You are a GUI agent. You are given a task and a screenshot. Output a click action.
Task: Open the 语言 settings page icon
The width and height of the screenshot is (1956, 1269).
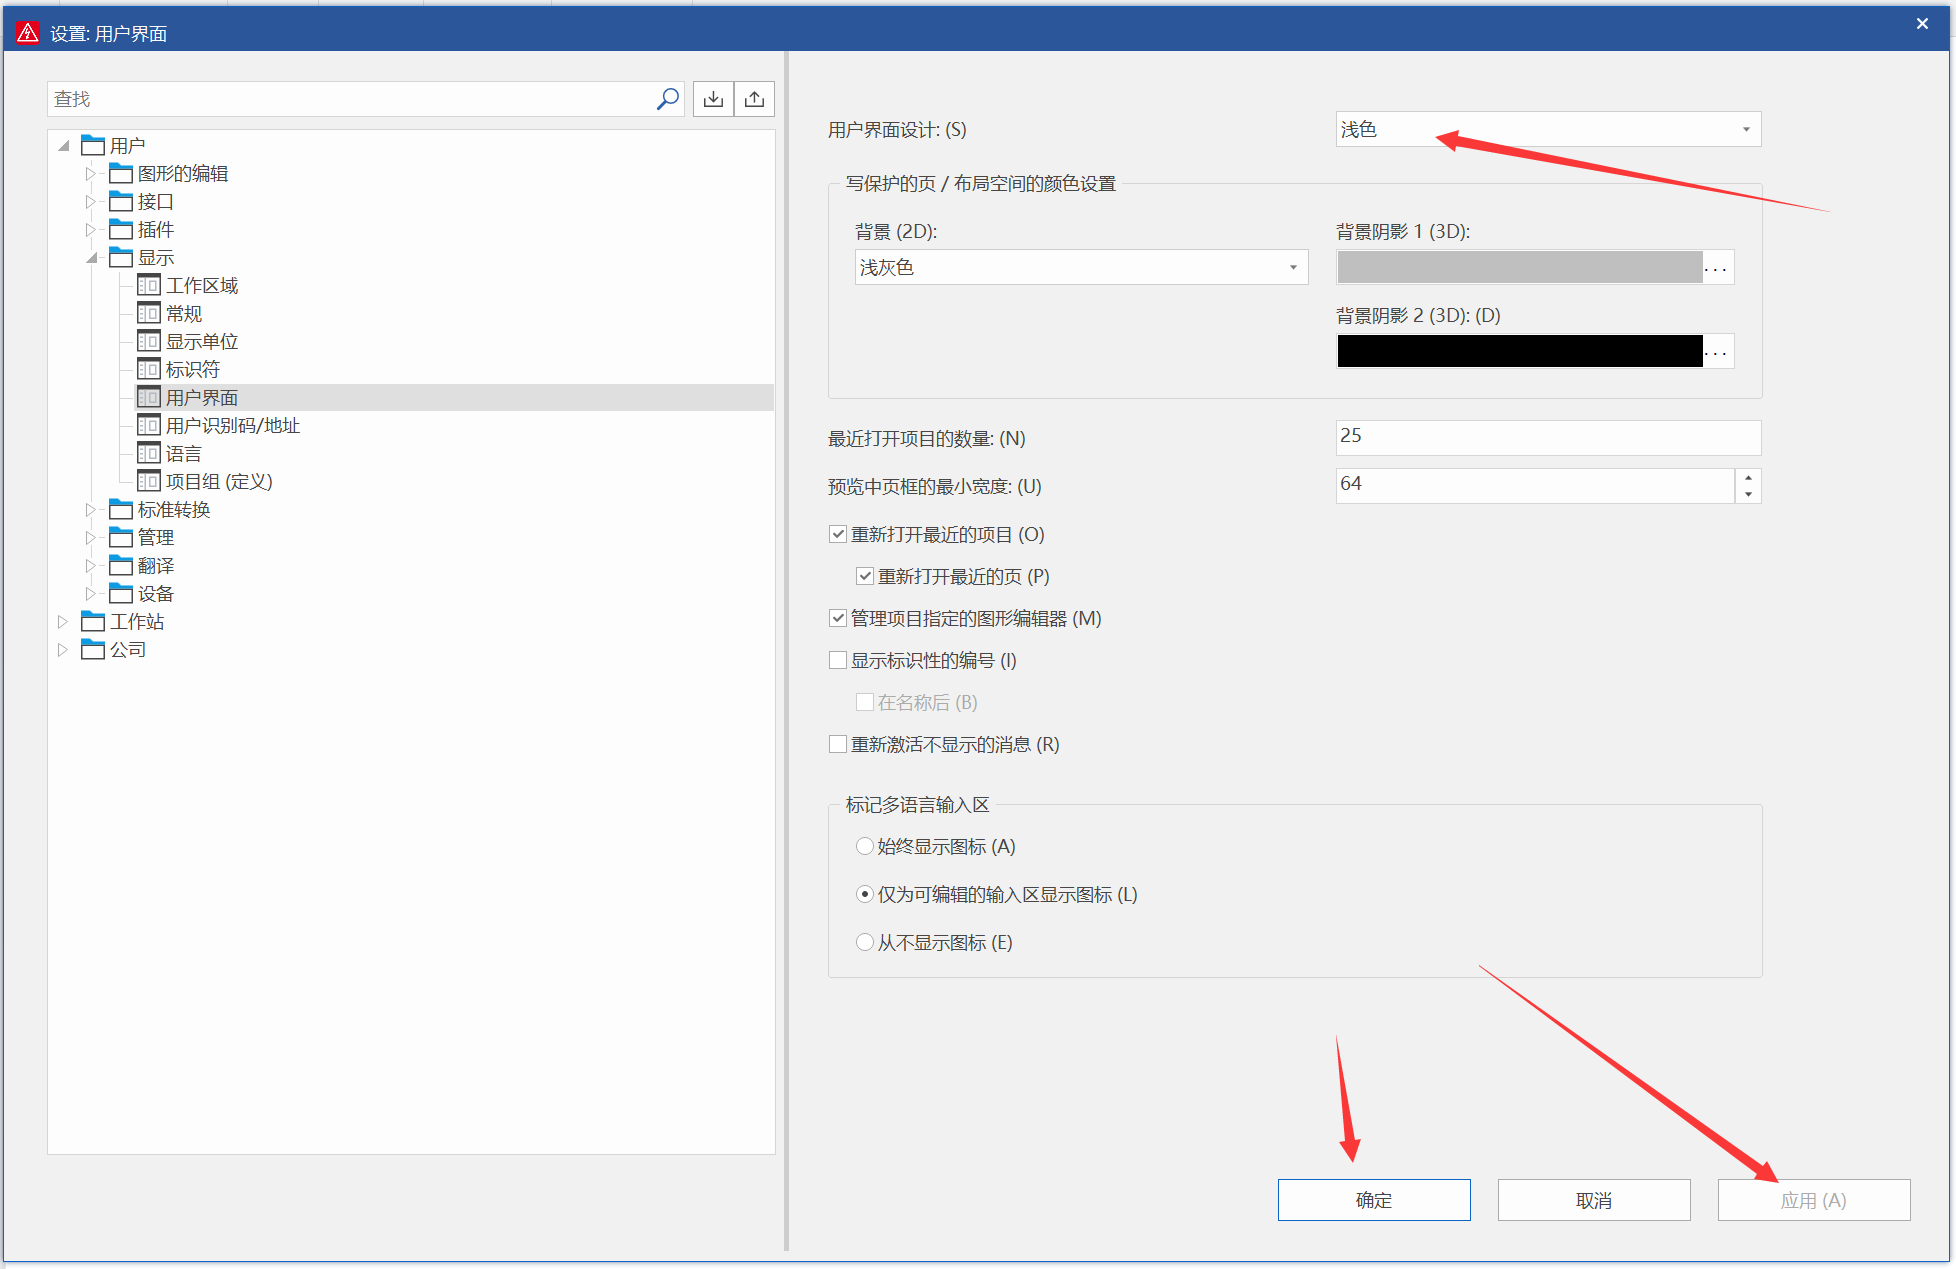click(x=149, y=454)
